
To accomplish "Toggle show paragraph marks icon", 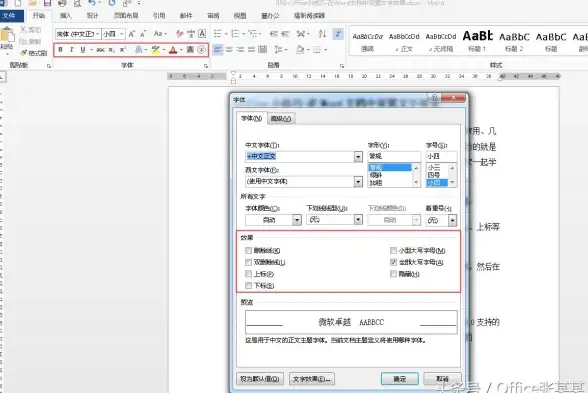I will click(338, 34).
